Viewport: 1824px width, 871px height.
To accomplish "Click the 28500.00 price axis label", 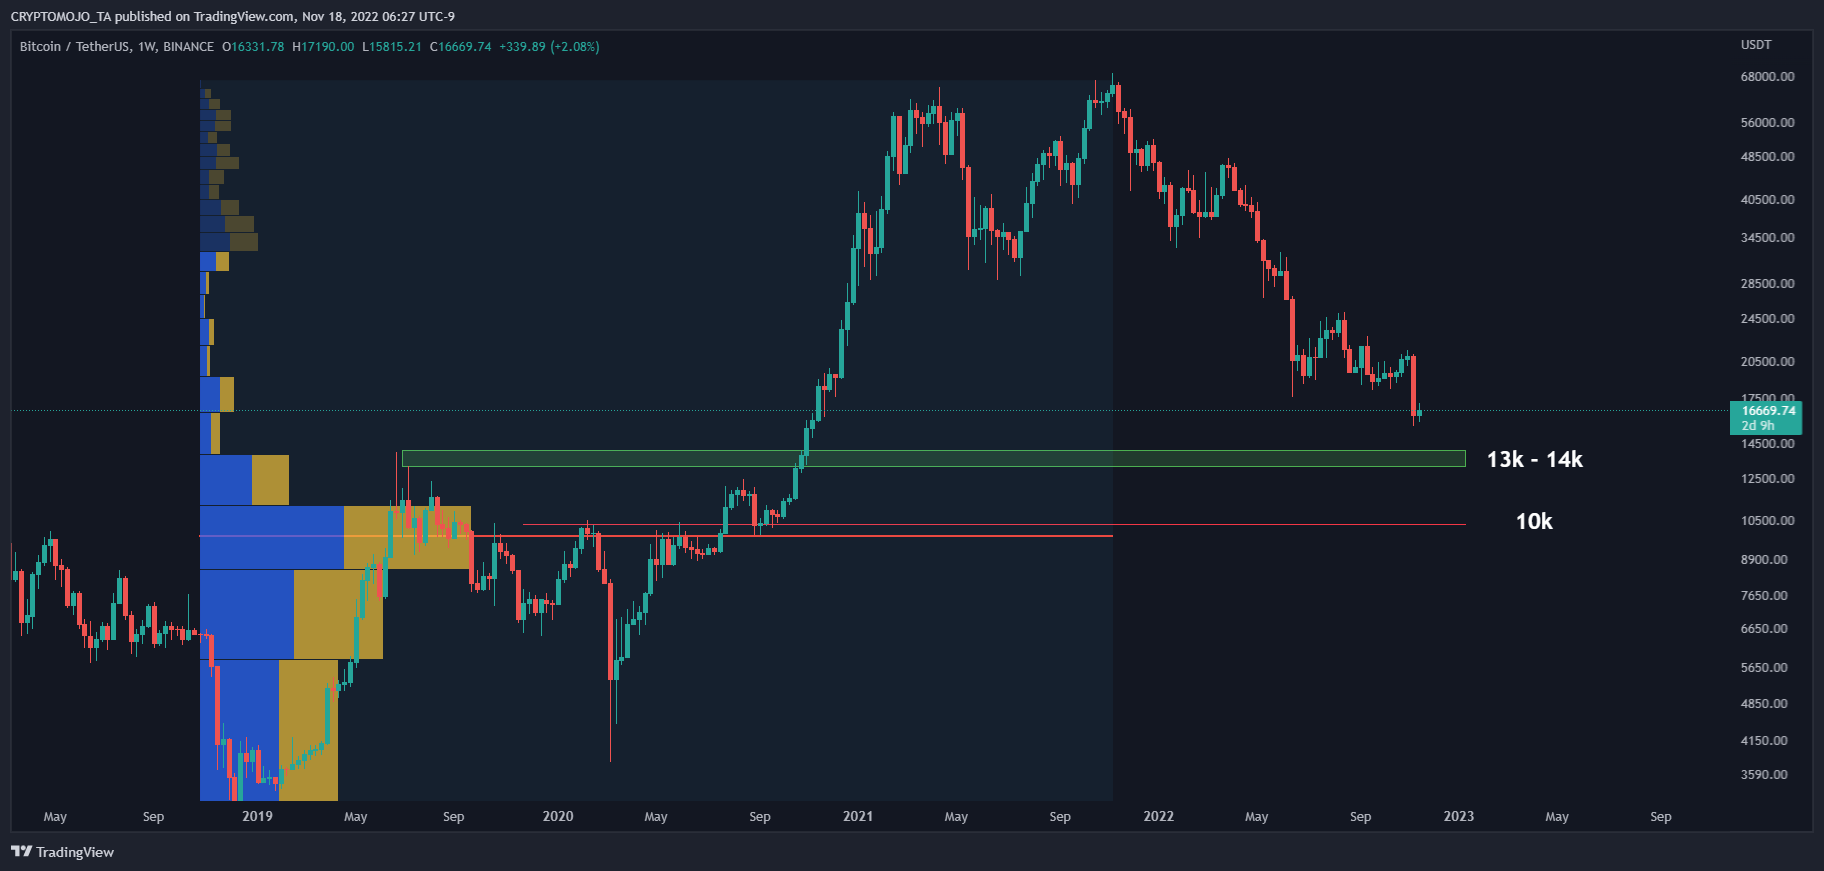I will pos(1767,284).
